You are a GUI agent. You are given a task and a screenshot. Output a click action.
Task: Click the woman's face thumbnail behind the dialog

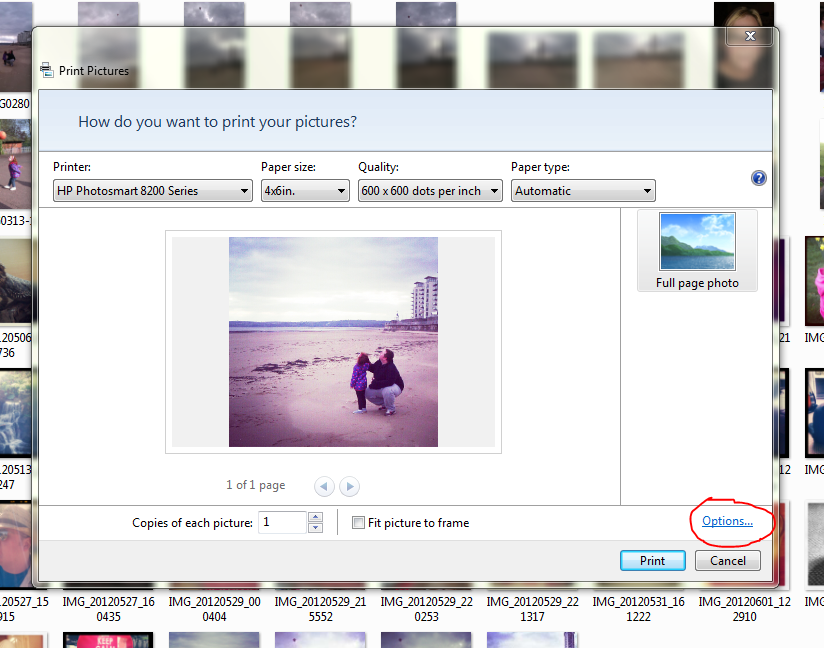tap(744, 45)
